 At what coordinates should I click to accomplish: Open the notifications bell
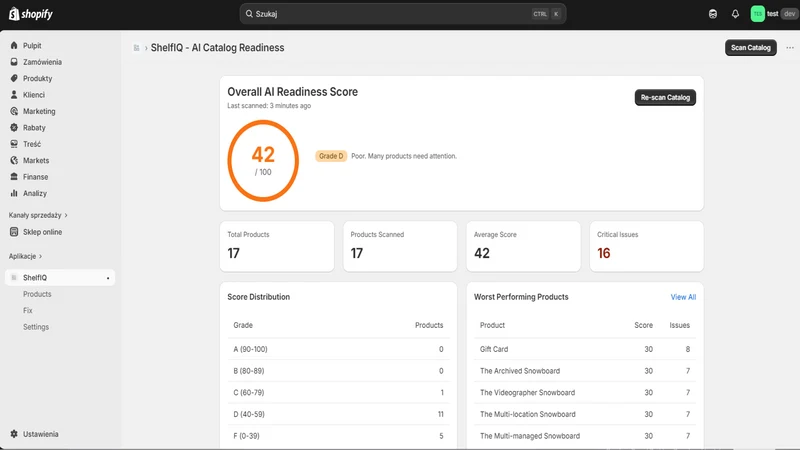click(735, 14)
